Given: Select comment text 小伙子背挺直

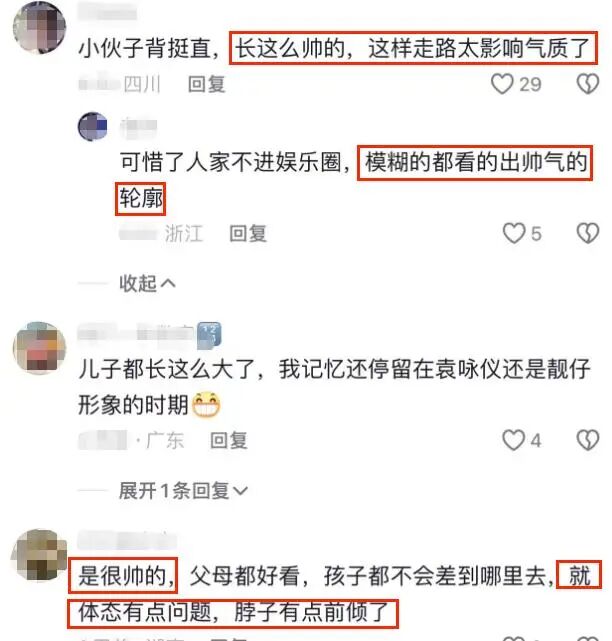Looking at the screenshot, I should [x=145, y=48].
